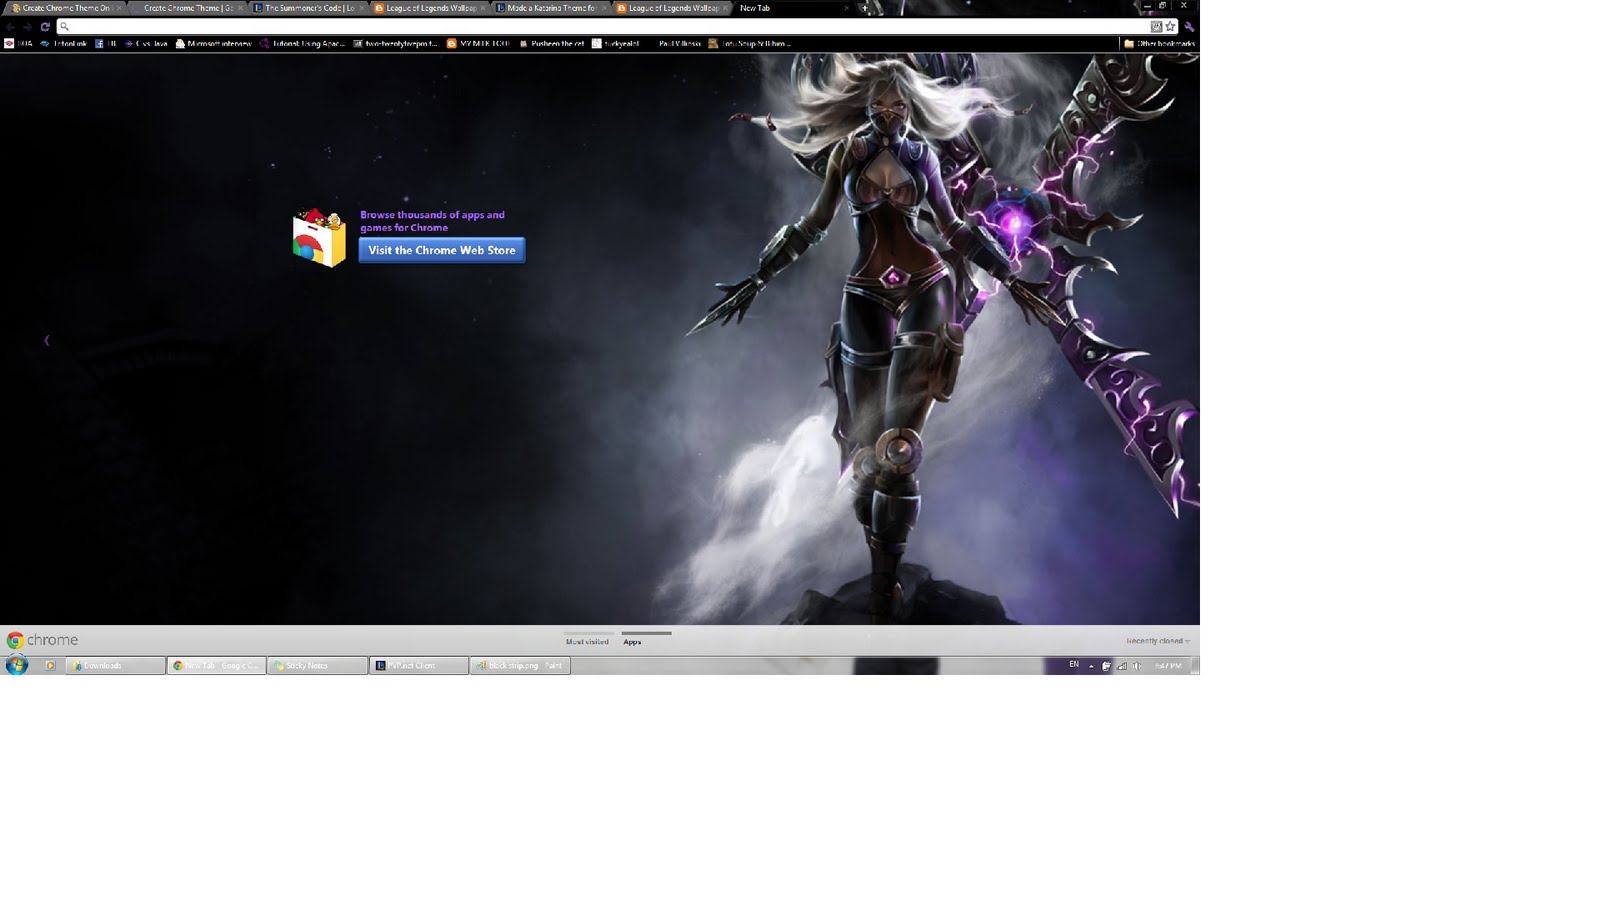Expand the Recently closed menu
The width and height of the screenshot is (1600, 900).
(1158, 641)
